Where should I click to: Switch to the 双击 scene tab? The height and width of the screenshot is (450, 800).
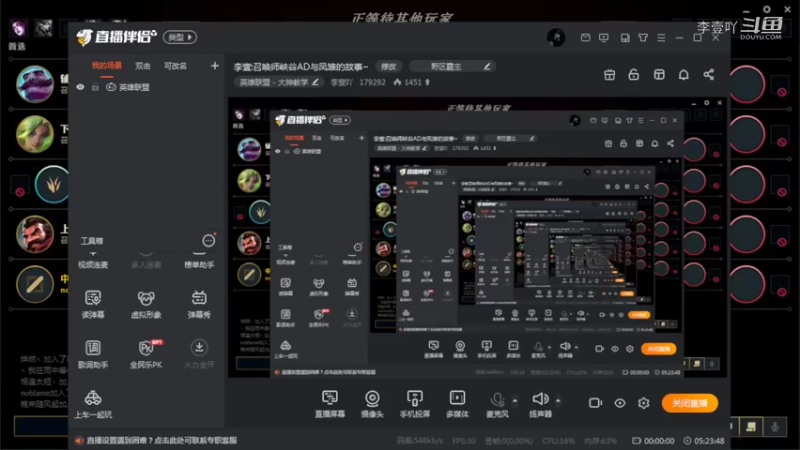pos(143,66)
